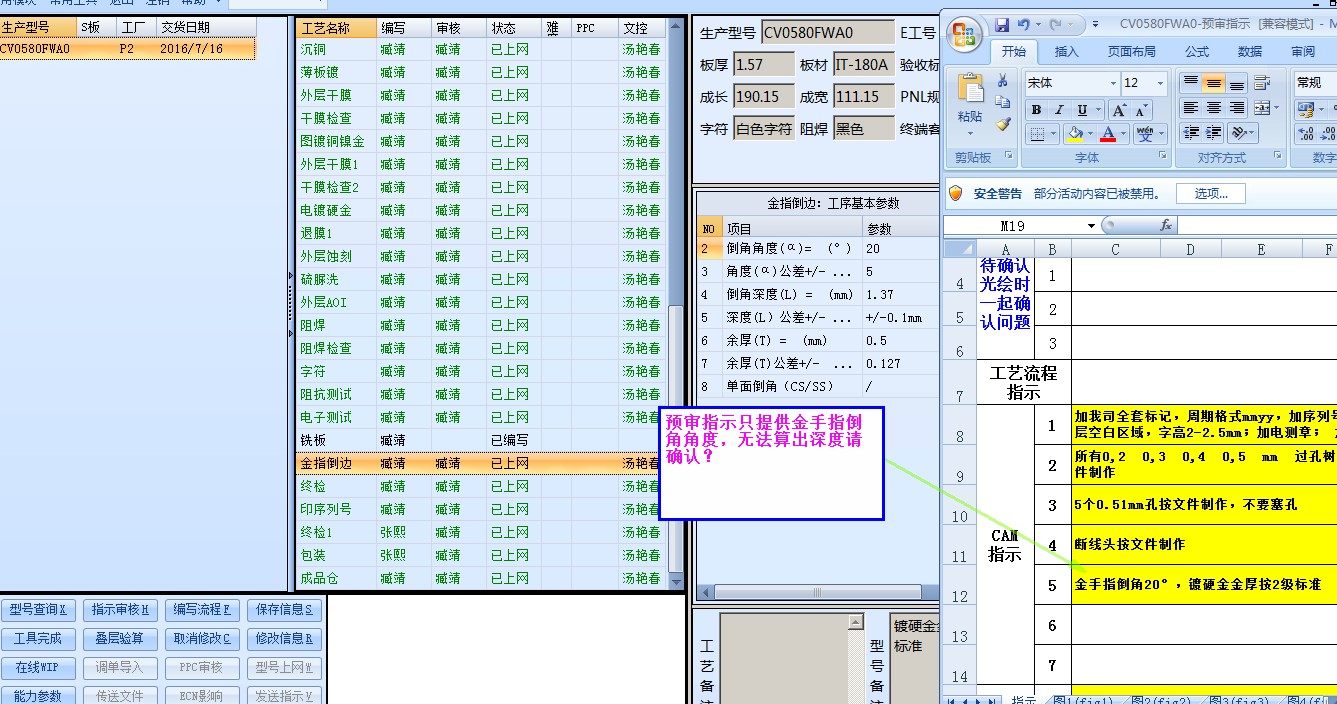Screen dimensions: 1337x704
Task: Click the Cut scissors icon
Action: pos(1003,81)
